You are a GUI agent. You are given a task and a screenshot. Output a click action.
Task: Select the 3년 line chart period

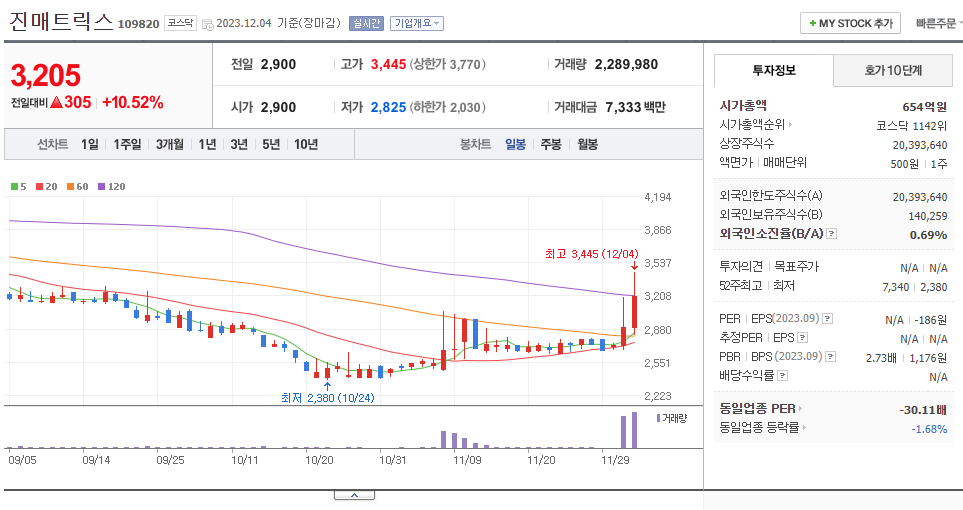coord(239,144)
